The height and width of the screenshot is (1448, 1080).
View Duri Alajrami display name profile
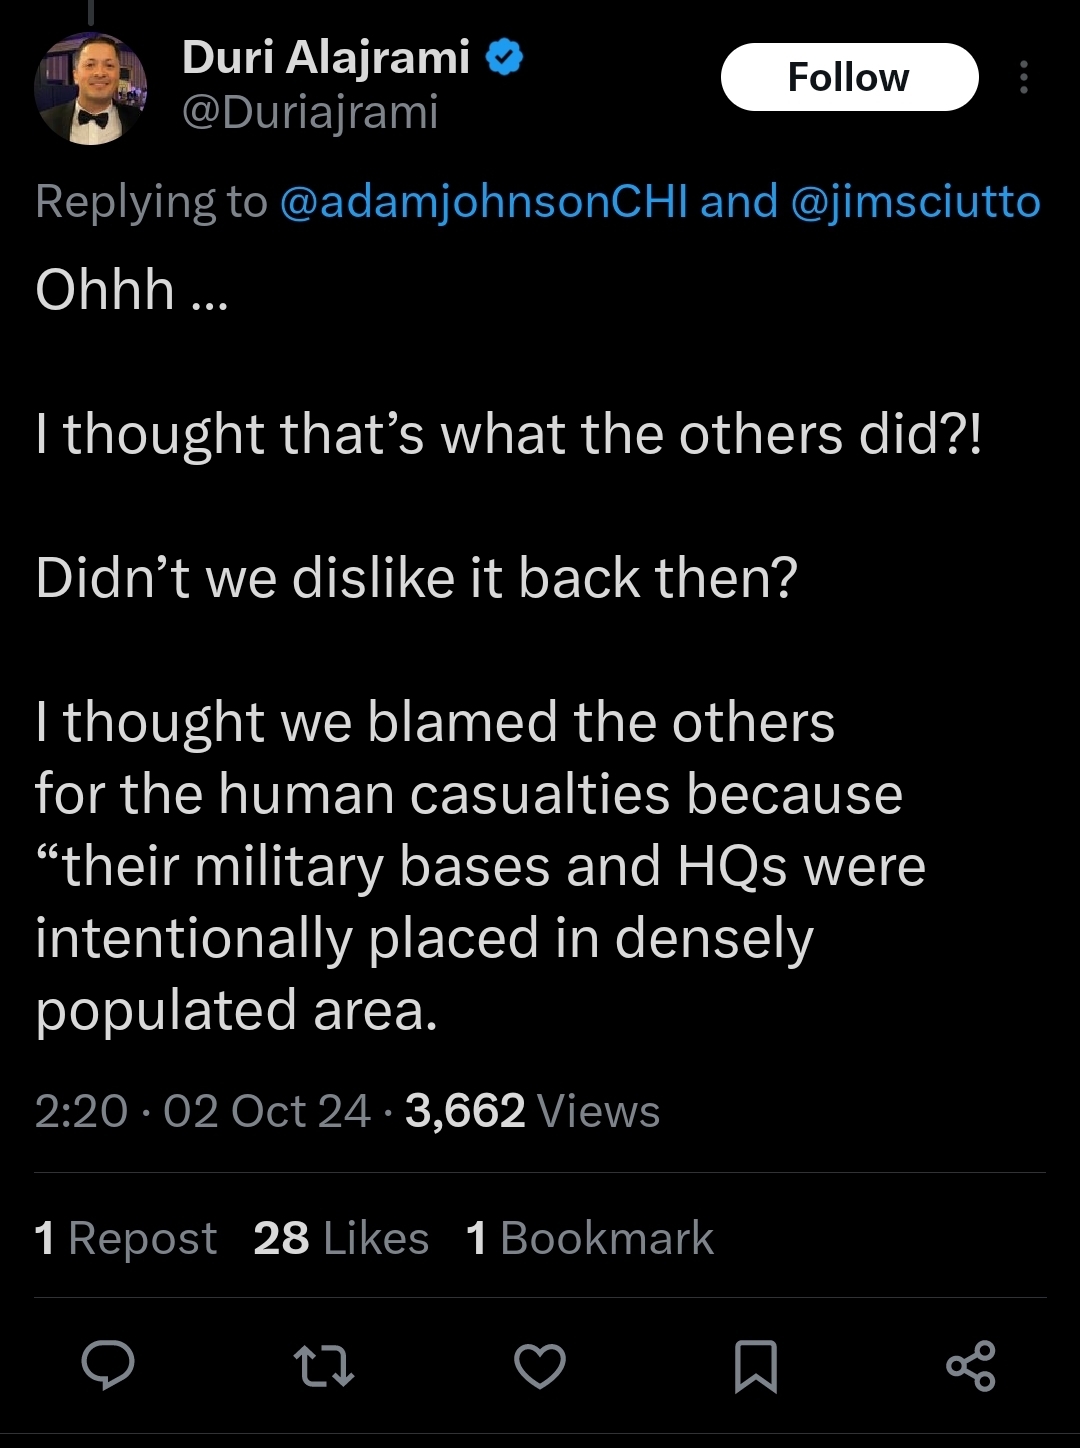click(x=326, y=57)
